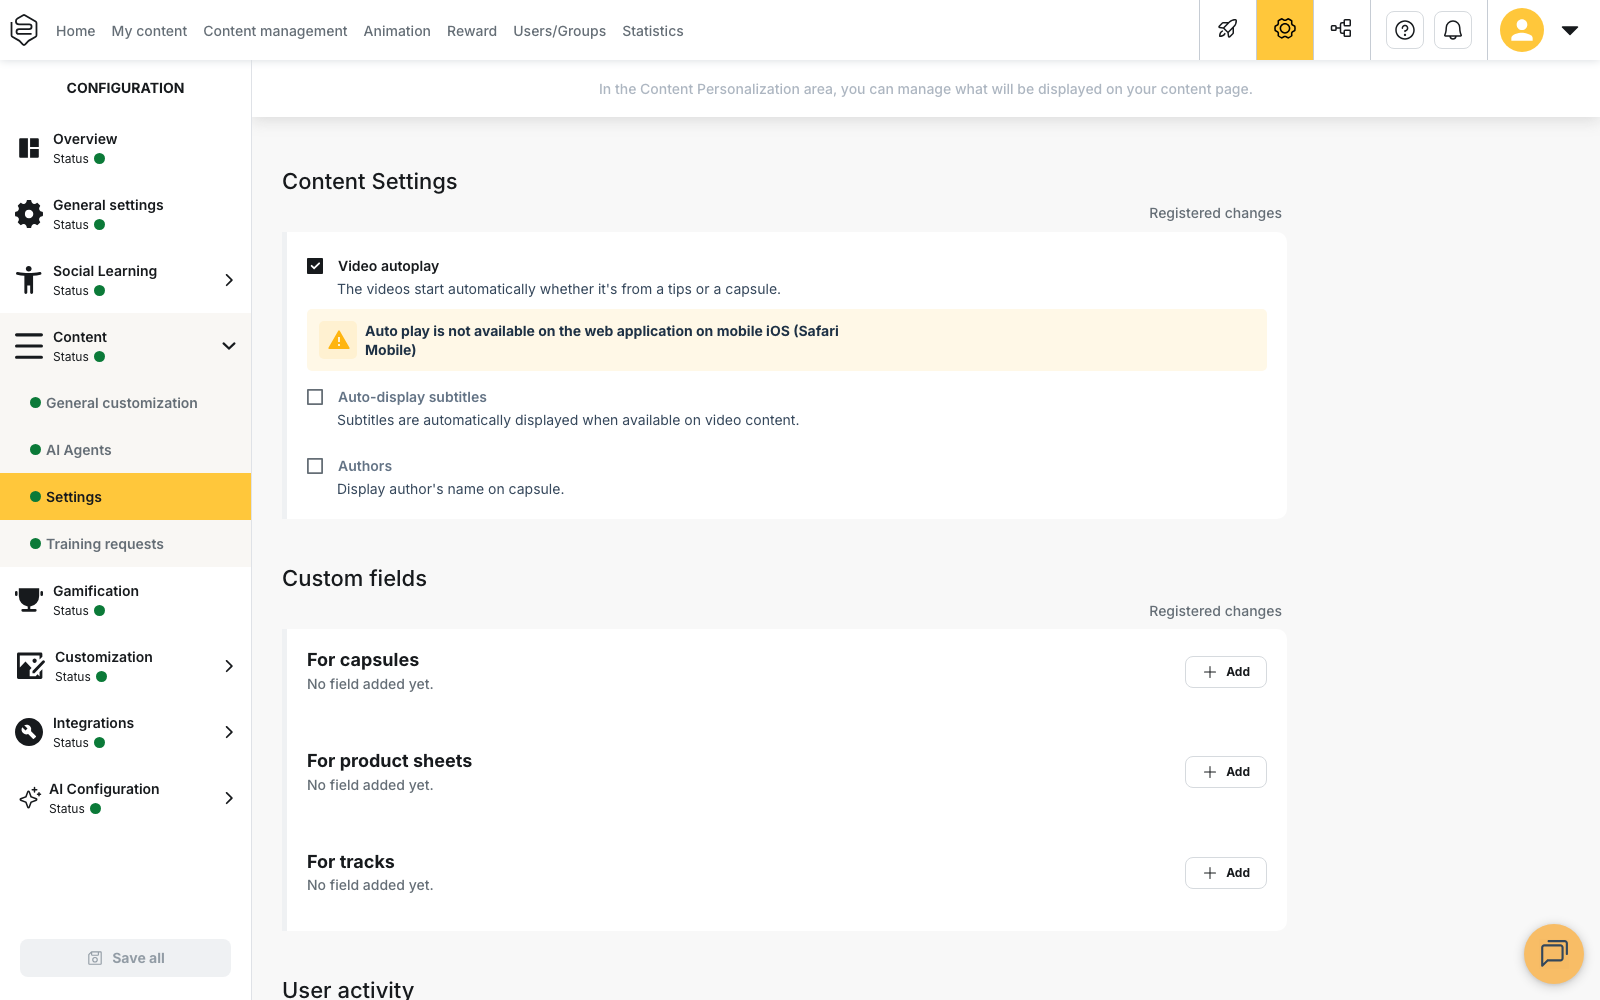Click the Customization image icon
The image size is (1600, 1000).
coord(30,666)
